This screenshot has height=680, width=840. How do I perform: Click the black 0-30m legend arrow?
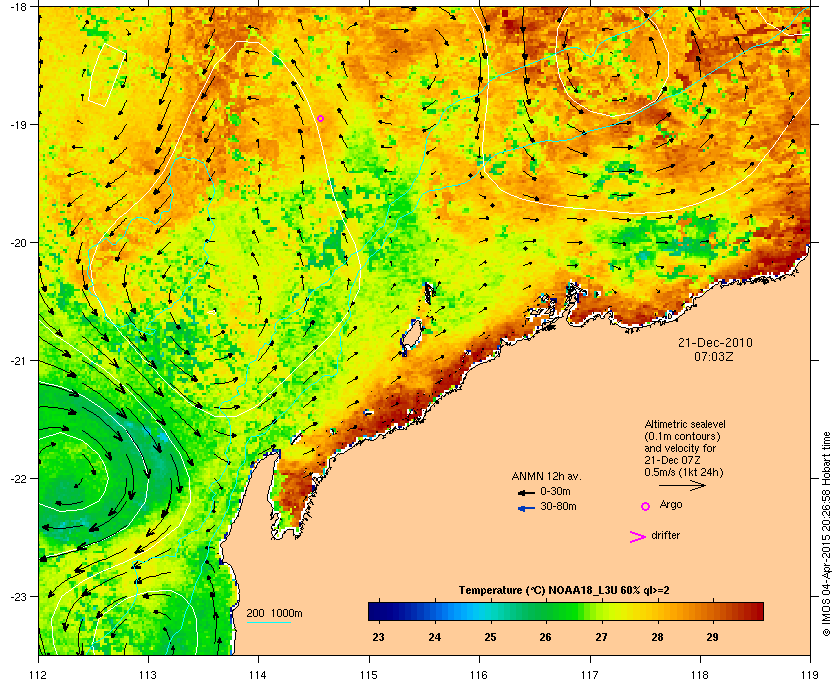(526, 492)
